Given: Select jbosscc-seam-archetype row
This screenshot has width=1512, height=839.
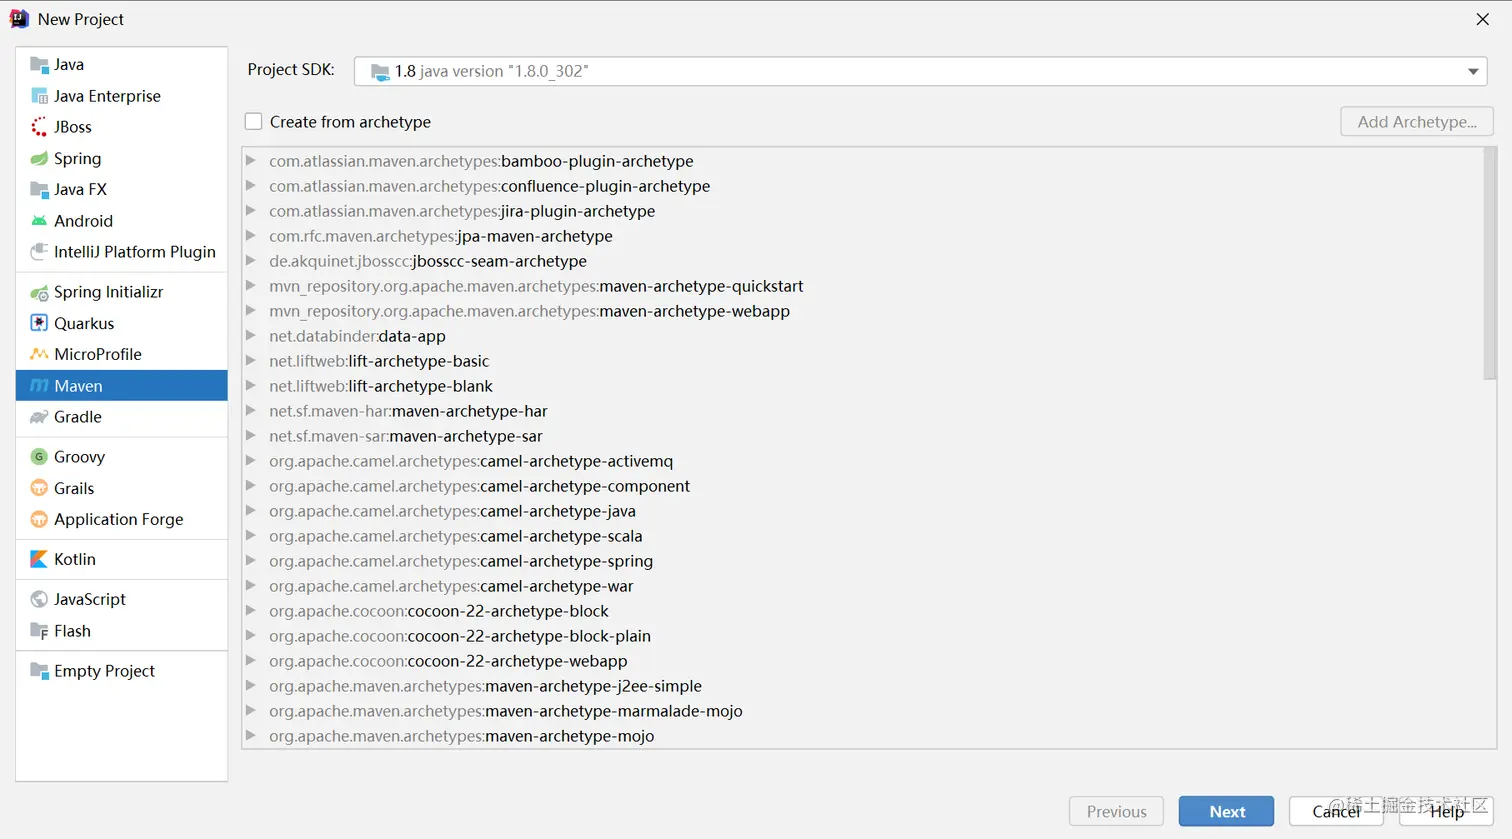Looking at the screenshot, I should tap(863, 261).
